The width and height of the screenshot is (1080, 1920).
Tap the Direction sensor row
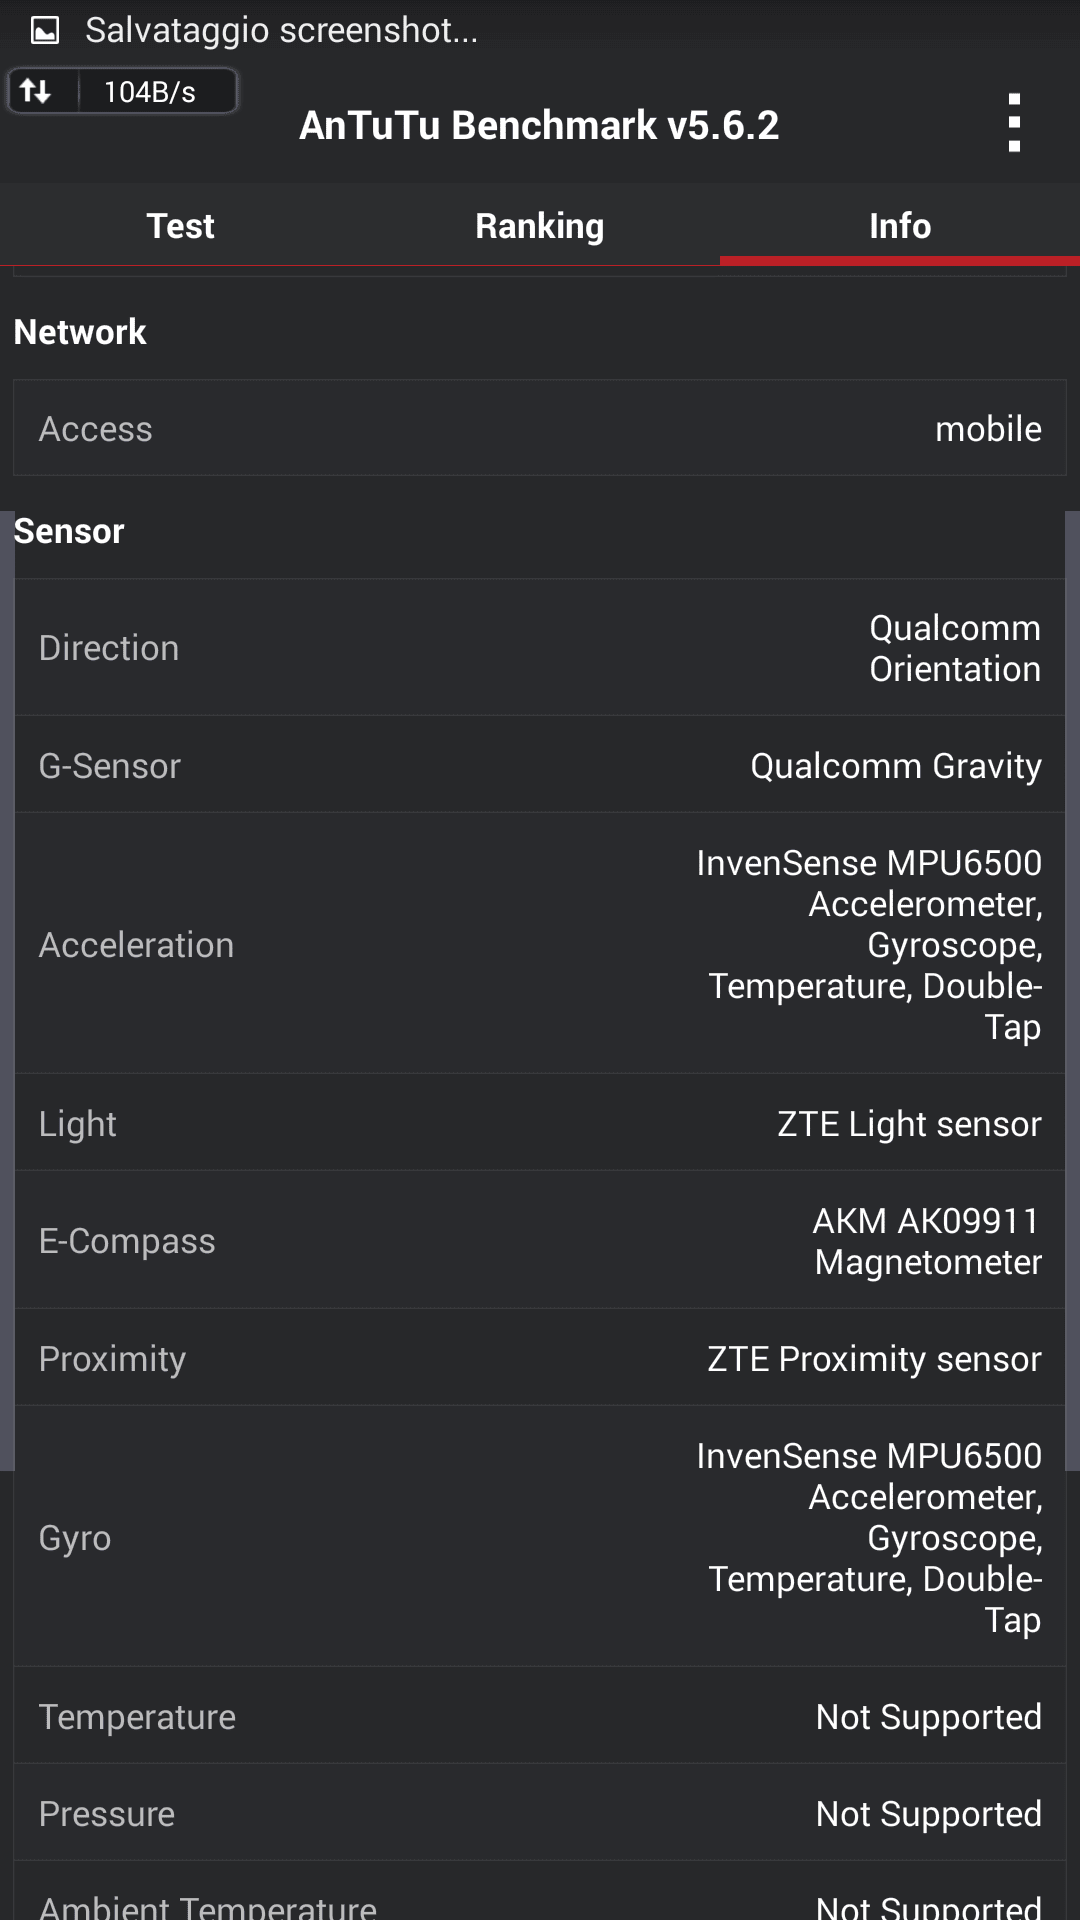coord(540,648)
